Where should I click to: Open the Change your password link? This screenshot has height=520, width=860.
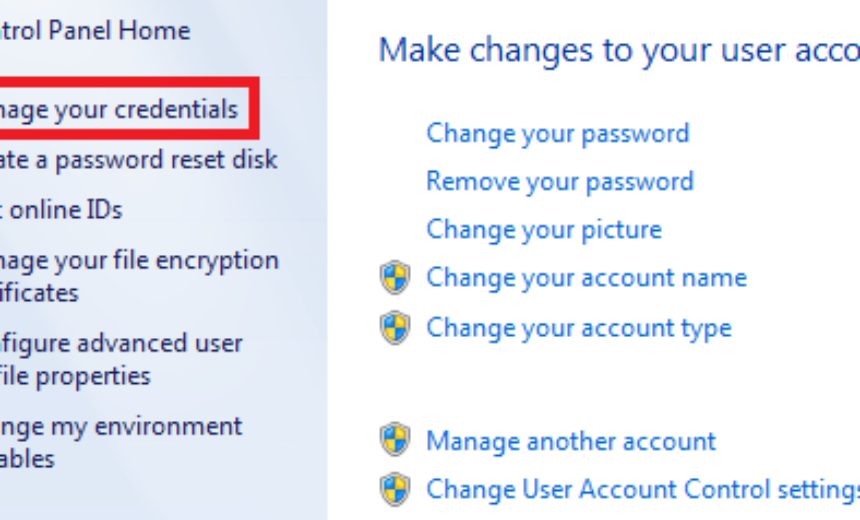pos(558,134)
